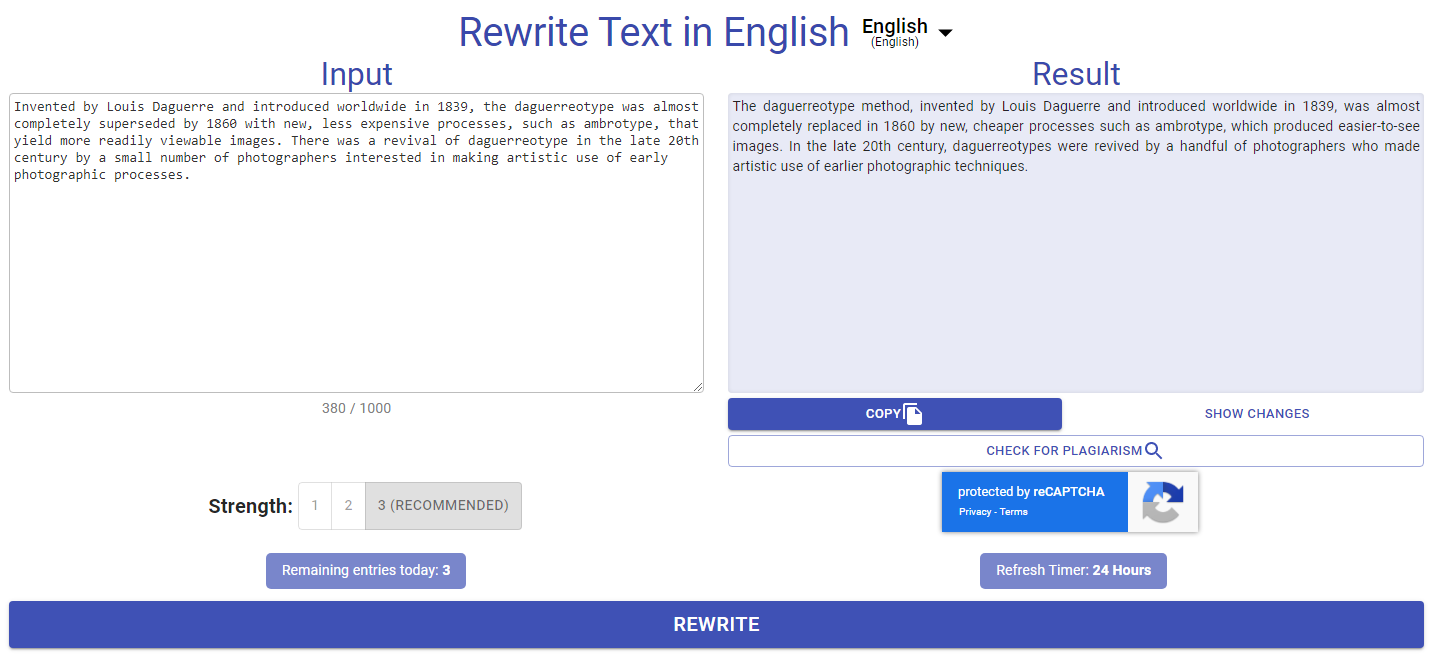Click the reCAPTCHA logo
The height and width of the screenshot is (666, 1431).
click(1162, 502)
